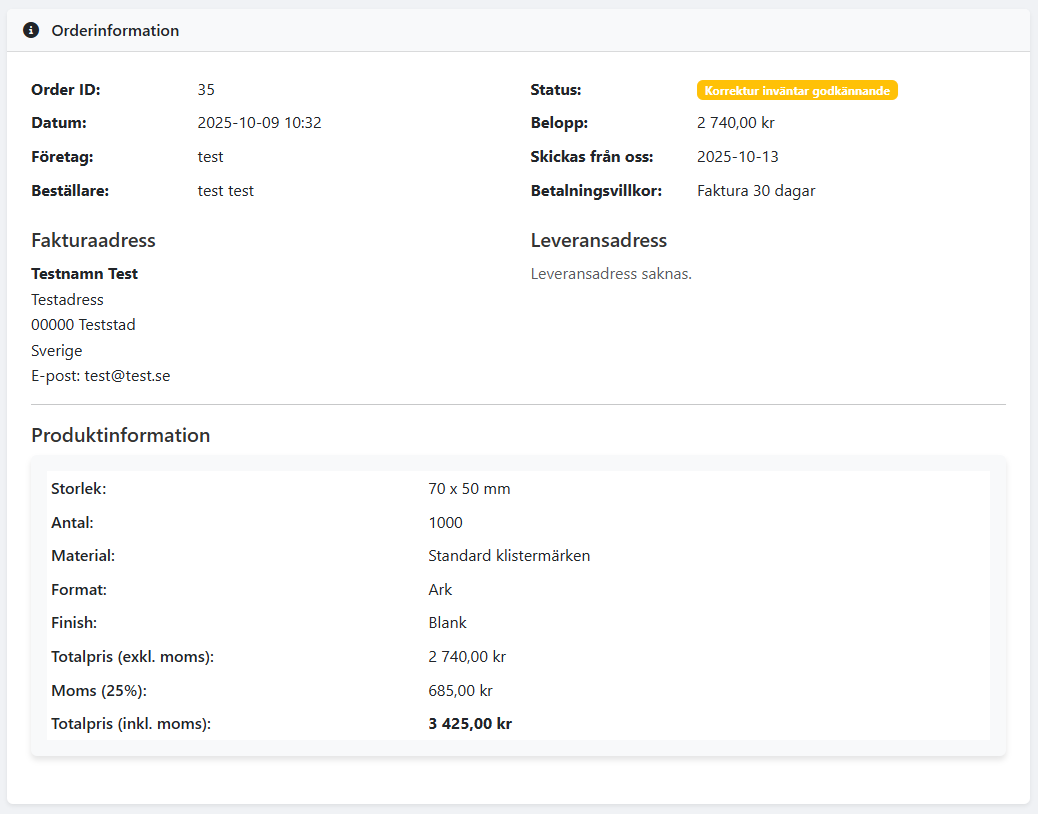Click the Moms amount 685,00 kr
Viewport: 1049px width, 814px height.
(460, 690)
